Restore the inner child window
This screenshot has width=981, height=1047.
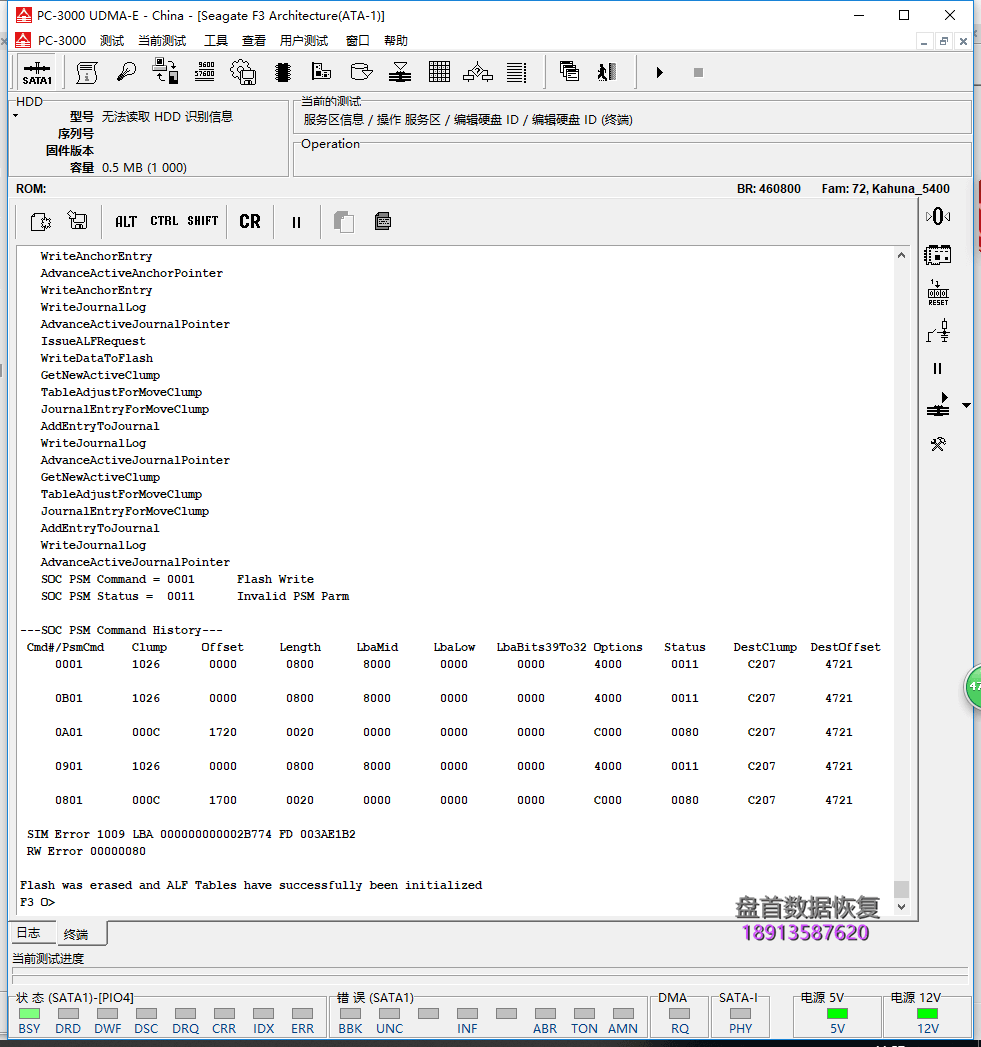(x=944, y=41)
